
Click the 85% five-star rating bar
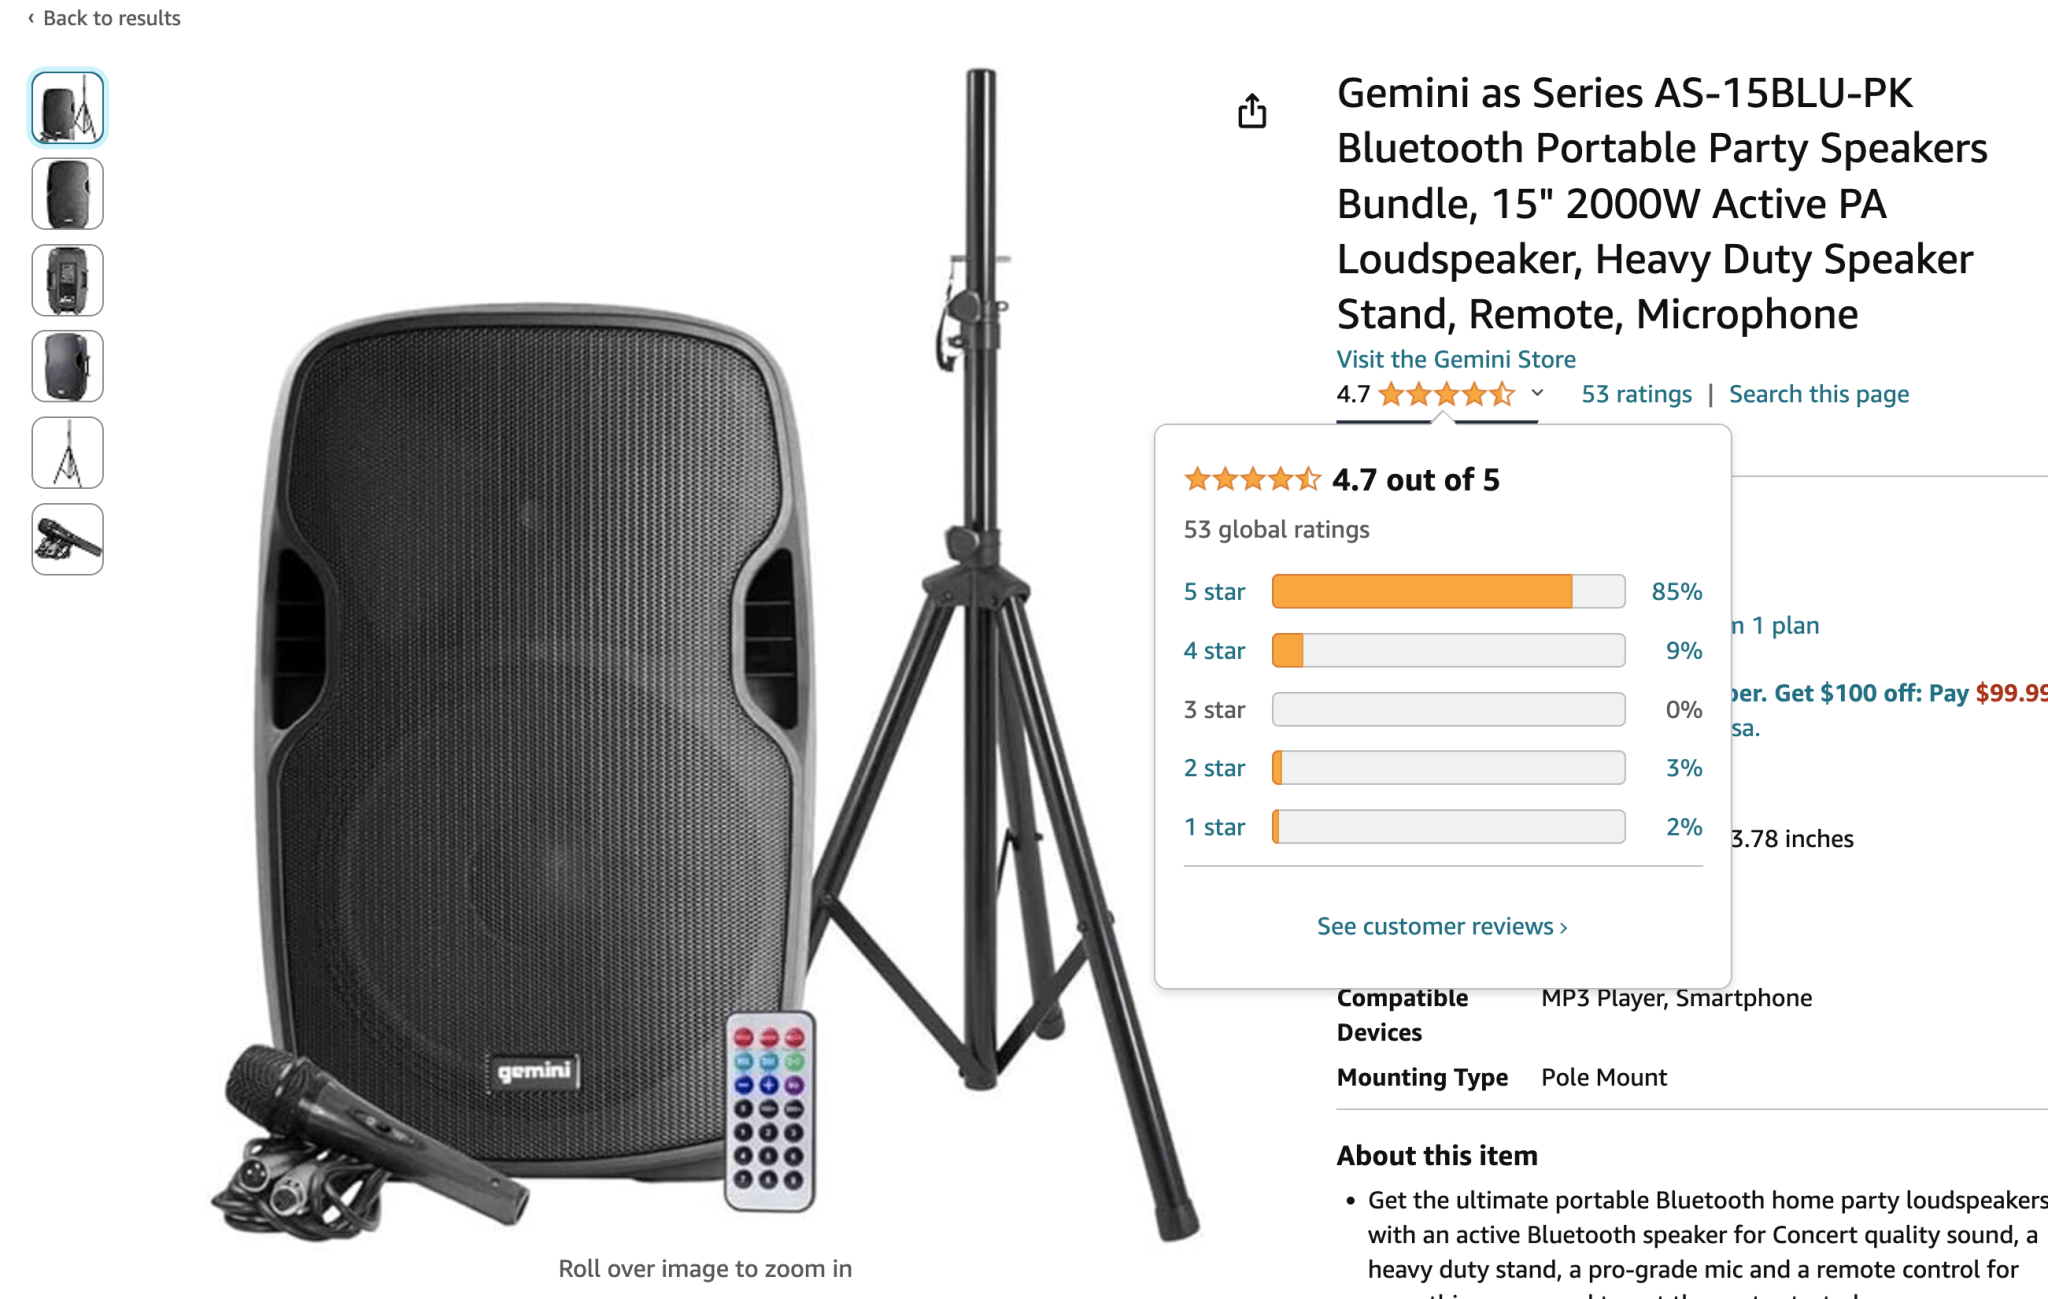pyautogui.click(x=1448, y=592)
